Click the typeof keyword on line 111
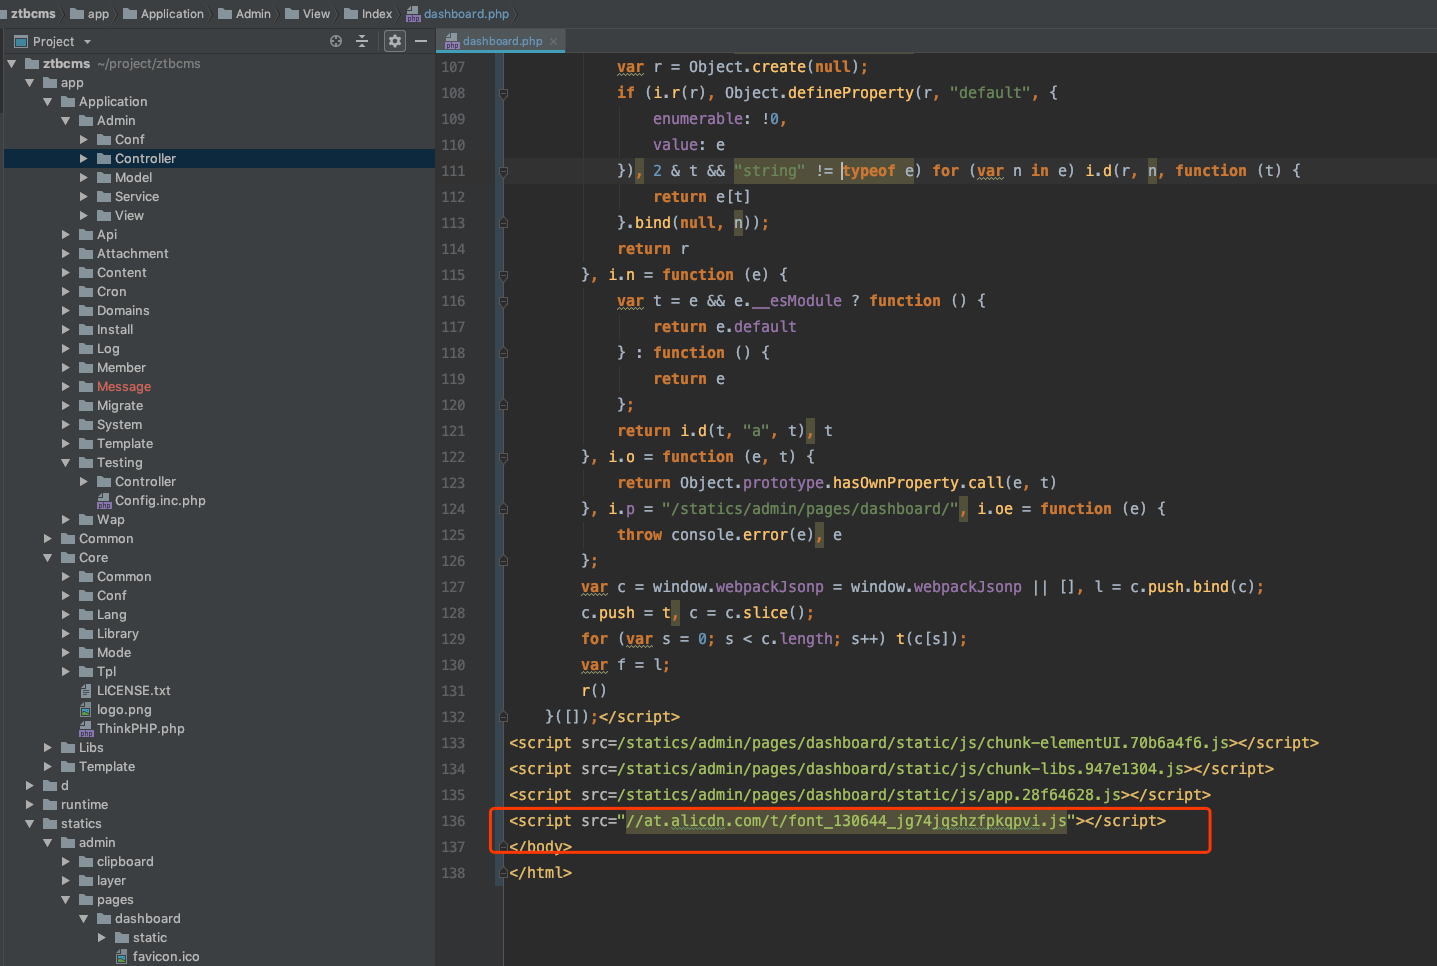The width and height of the screenshot is (1437, 966). pos(869,171)
